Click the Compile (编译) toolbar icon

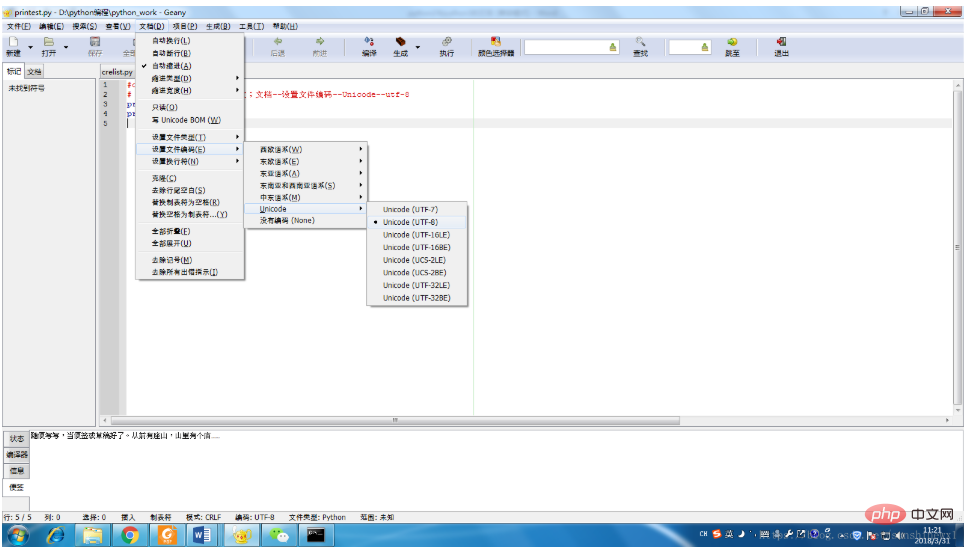[369, 41]
